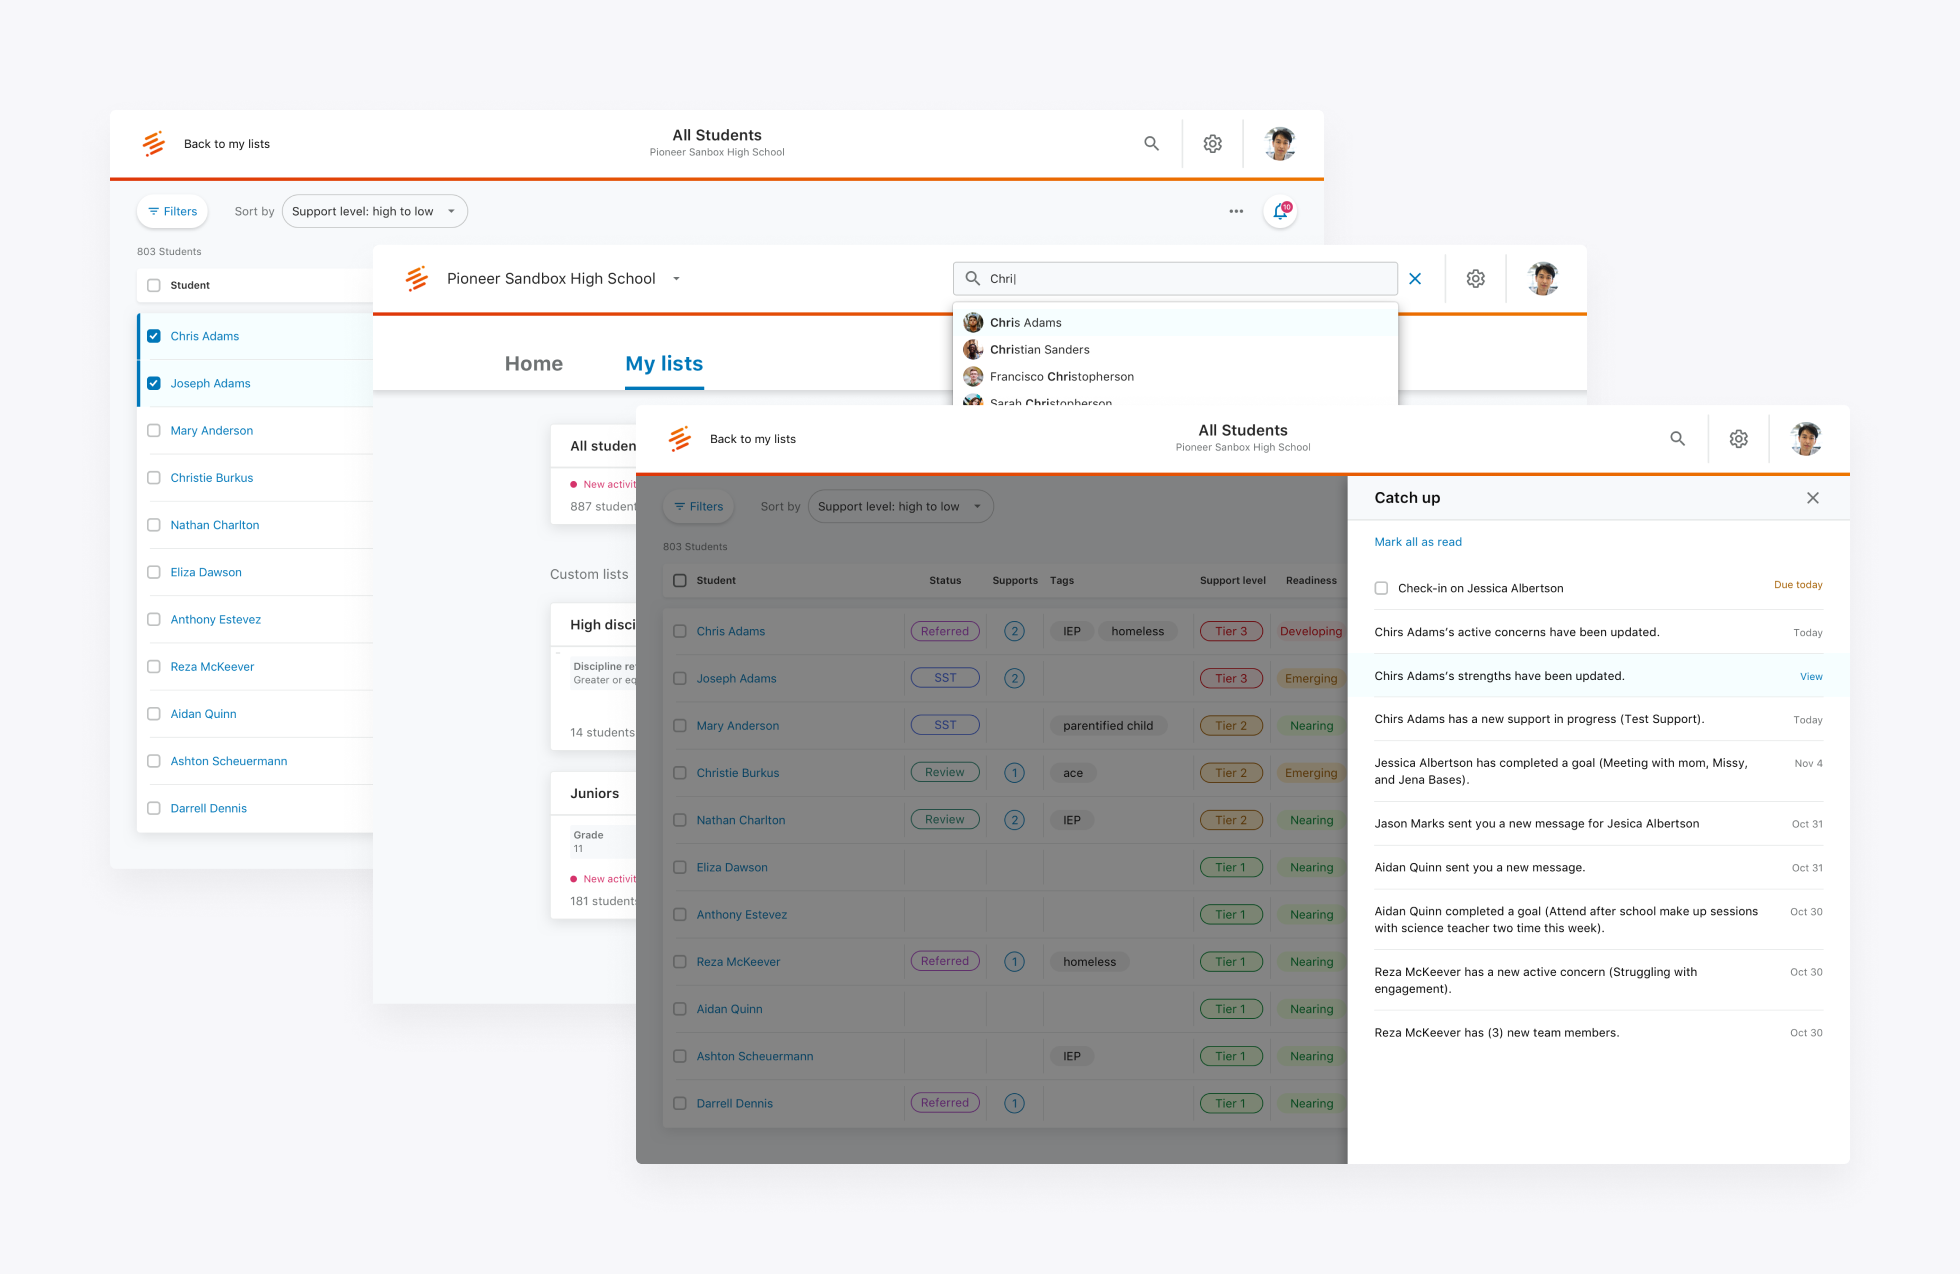The height and width of the screenshot is (1274, 1960).
Task: Select the Student header checkbox to select all
Action: (x=153, y=285)
